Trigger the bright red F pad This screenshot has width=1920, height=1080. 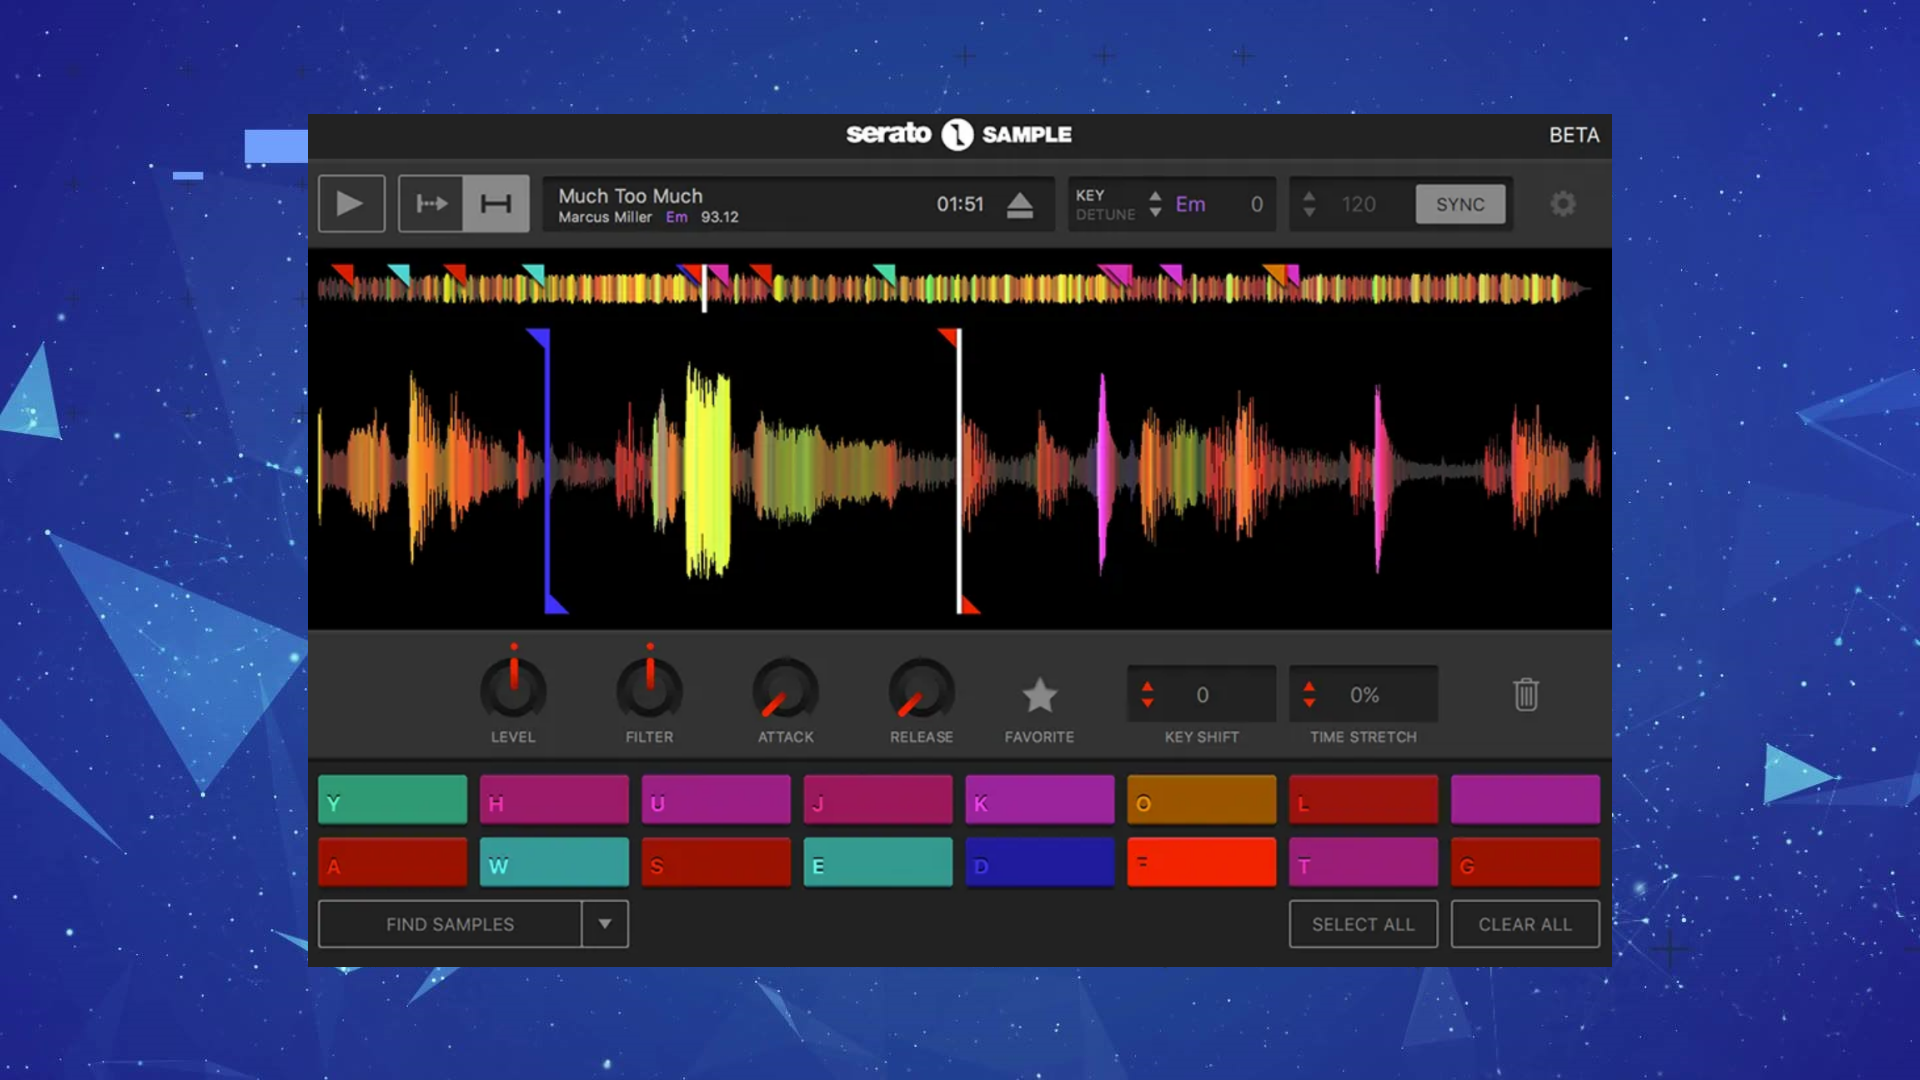click(1202, 862)
